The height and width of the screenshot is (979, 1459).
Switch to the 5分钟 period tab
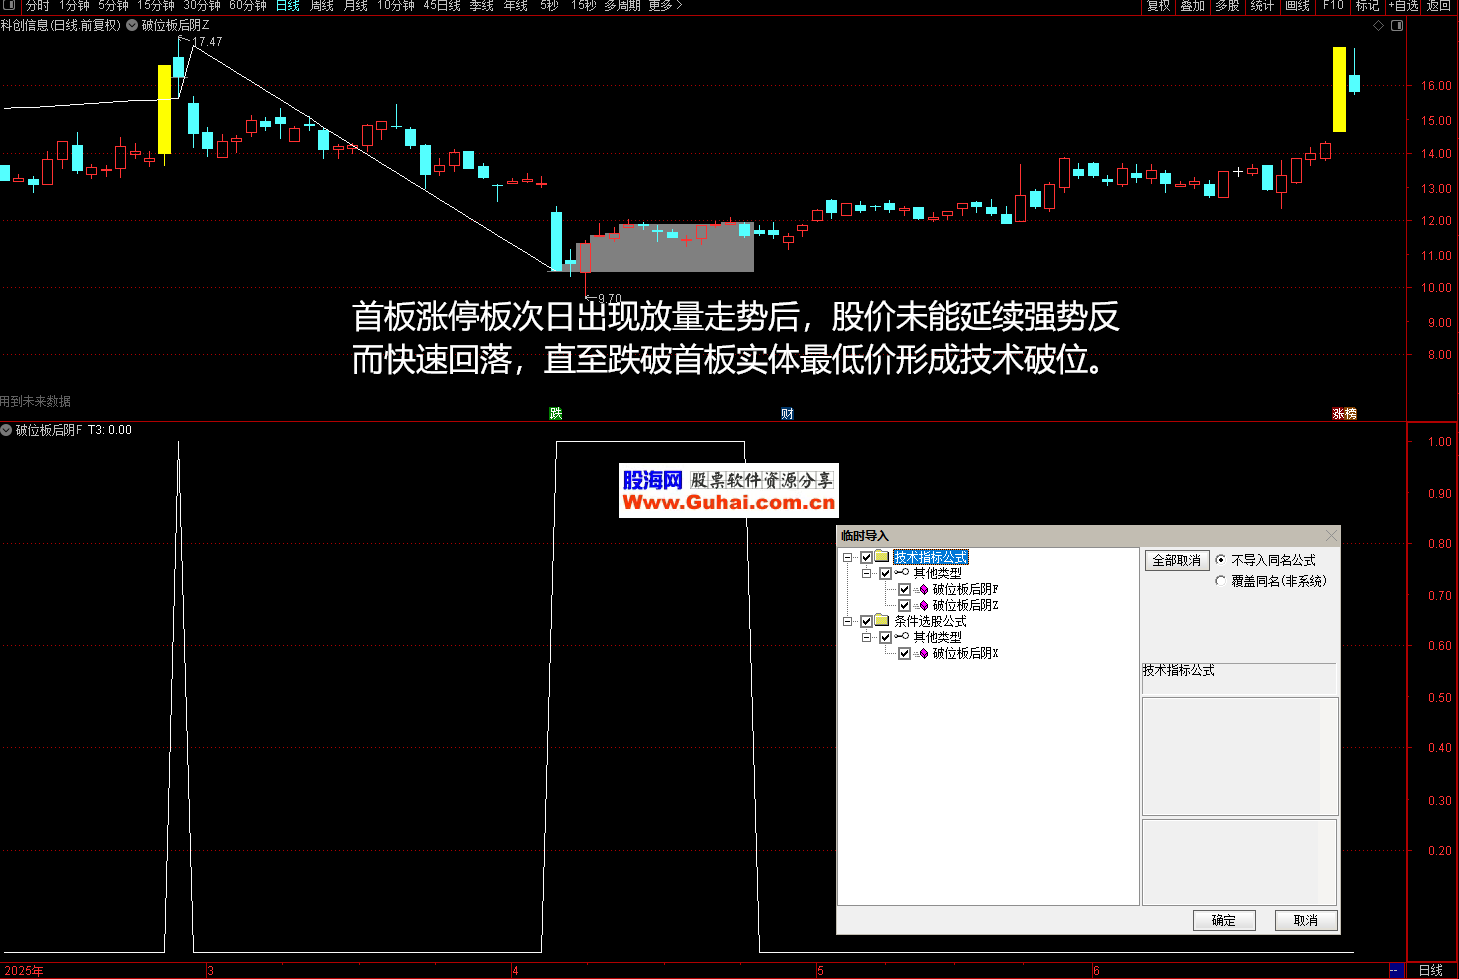coord(113,5)
